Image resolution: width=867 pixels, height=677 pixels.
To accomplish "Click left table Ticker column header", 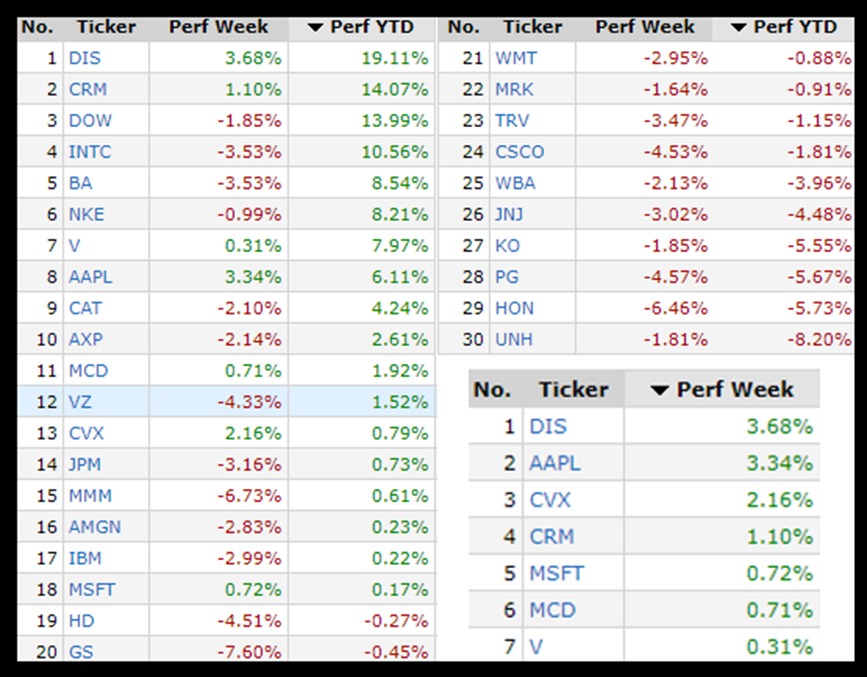I will click(x=107, y=27).
